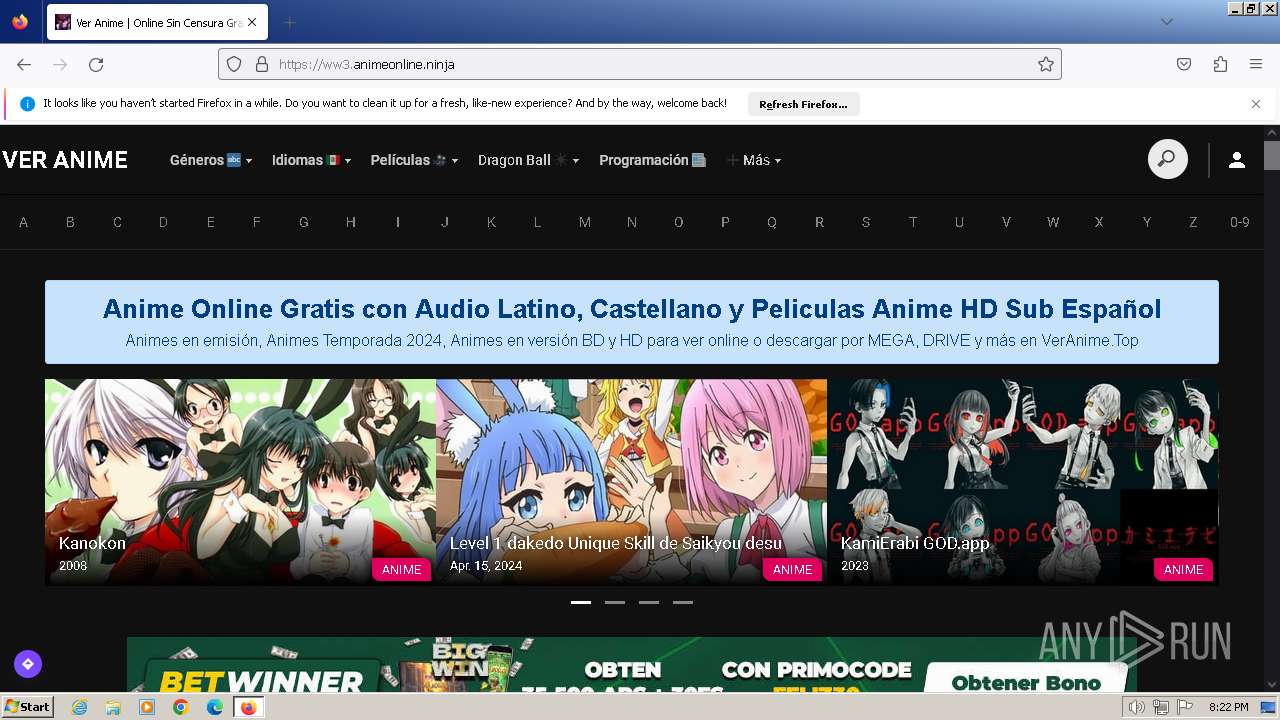Open the Programación page
This screenshot has width=1280, height=720.
(x=652, y=160)
